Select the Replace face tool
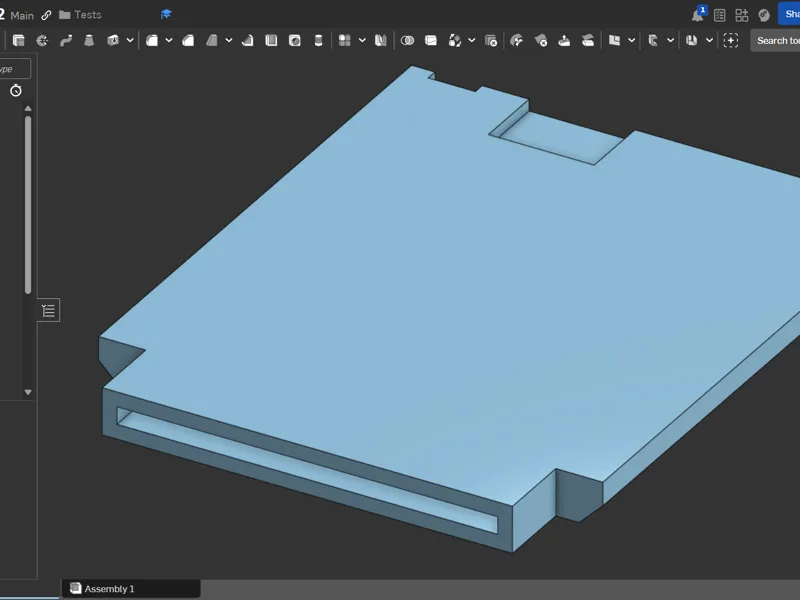The height and width of the screenshot is (600, 800). point(587,40)
